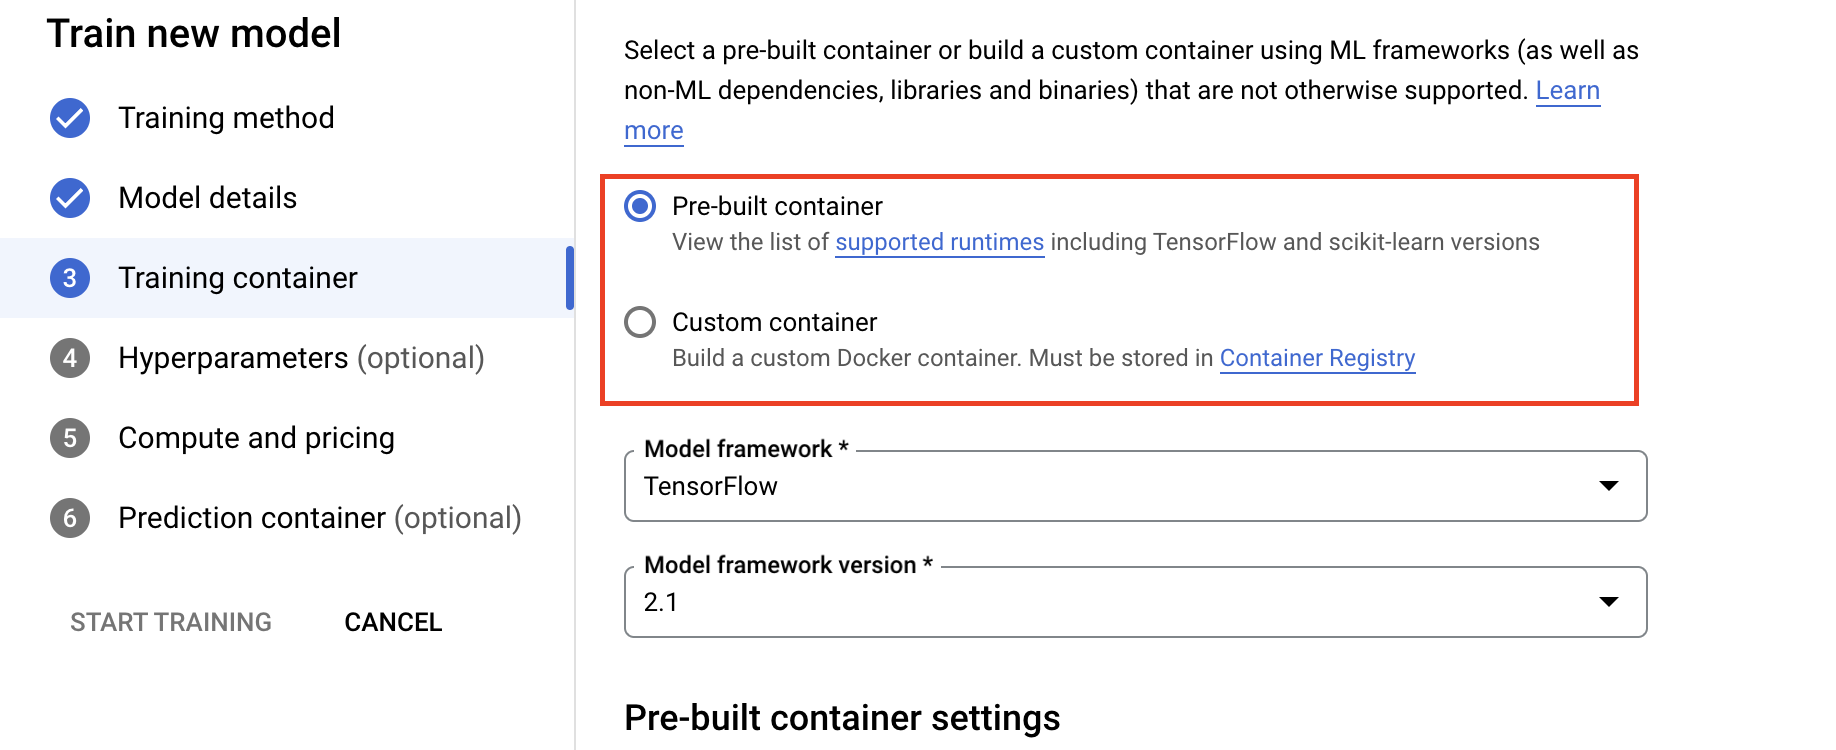Click the CANCEL button
1836x750 pixels.
393,621
